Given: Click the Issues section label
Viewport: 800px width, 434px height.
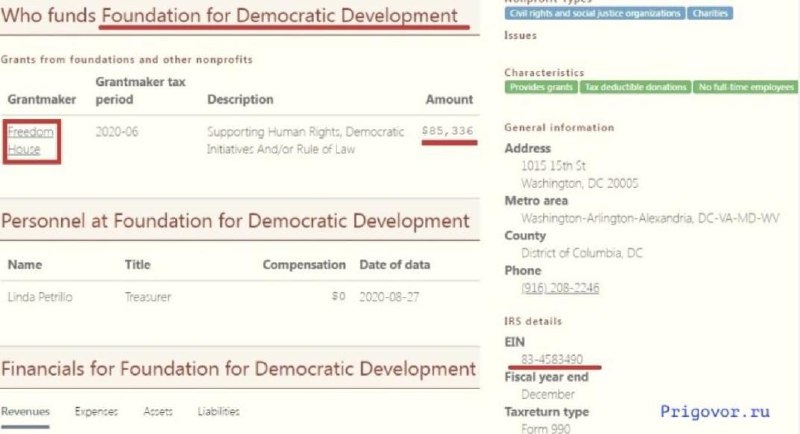Looking at the screenshot, I should (x=520, y=36).
